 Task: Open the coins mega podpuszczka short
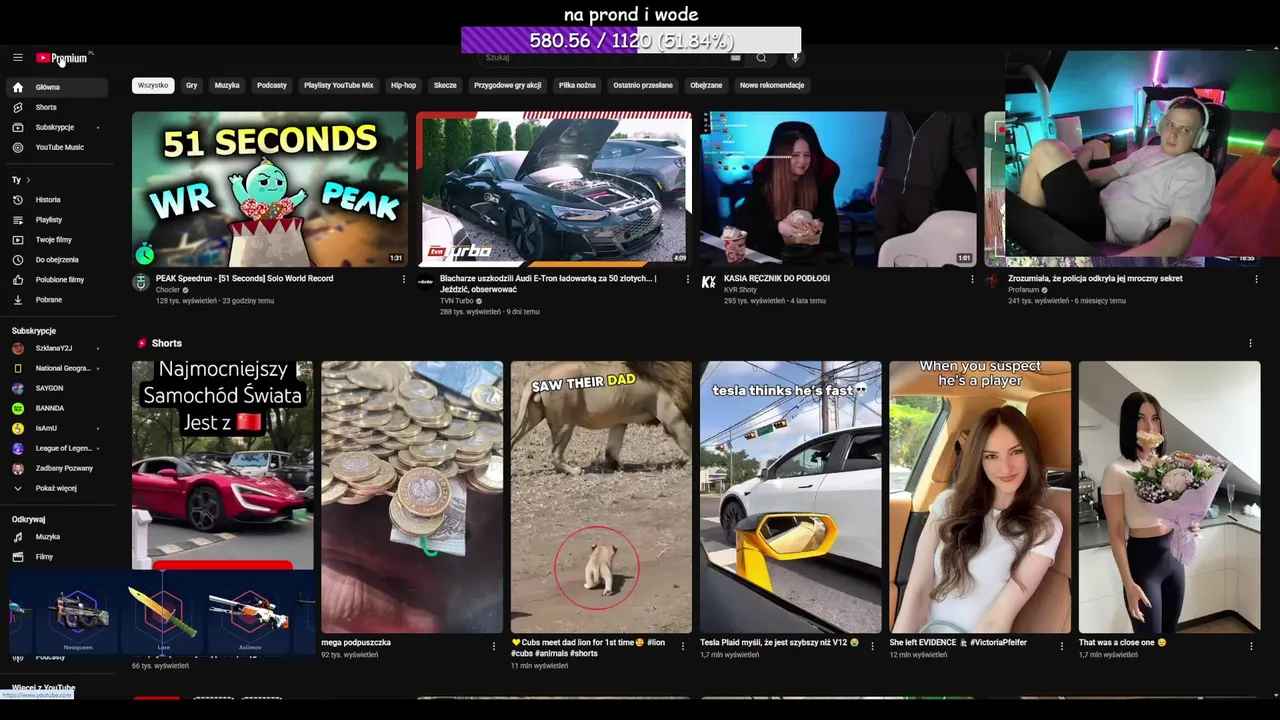coord(412,497)
